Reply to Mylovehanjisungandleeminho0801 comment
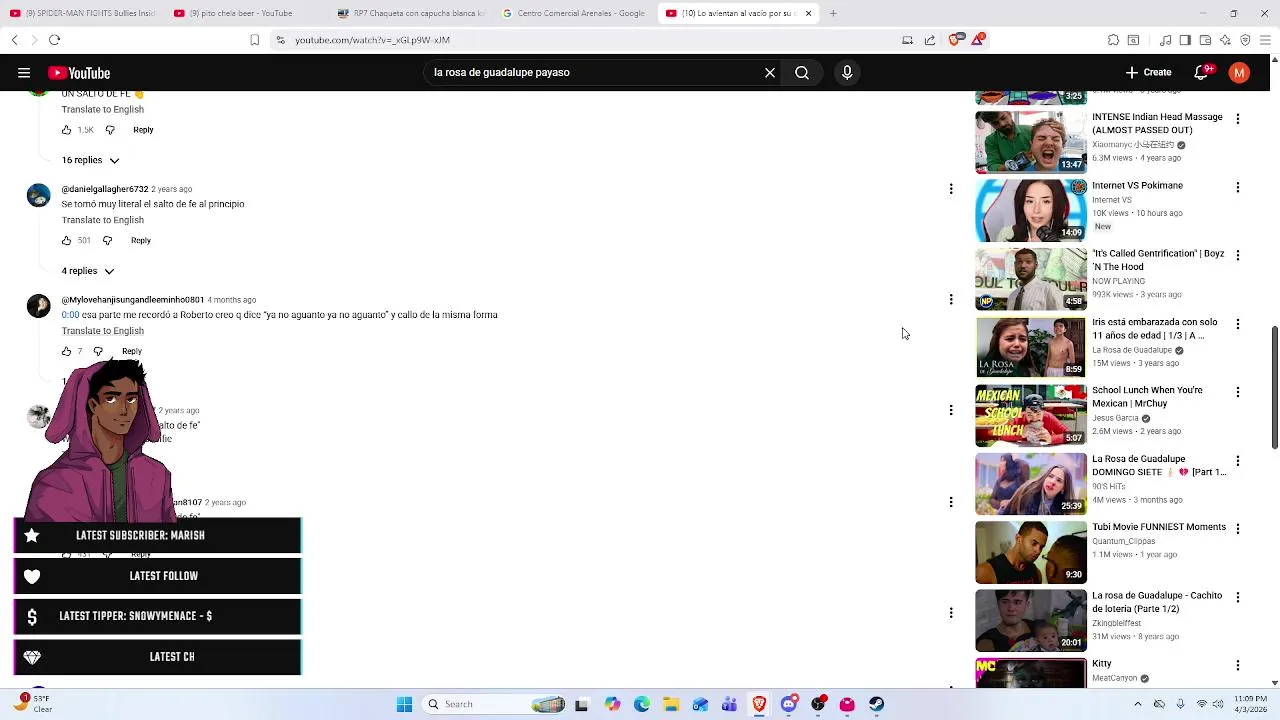Screen dimensions: 1280x720 pos(132,352)
